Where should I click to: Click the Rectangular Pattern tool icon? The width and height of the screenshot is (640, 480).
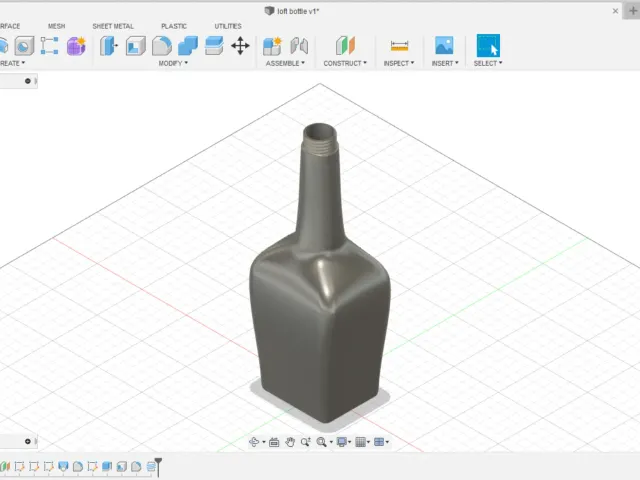[x=49, y=46]
